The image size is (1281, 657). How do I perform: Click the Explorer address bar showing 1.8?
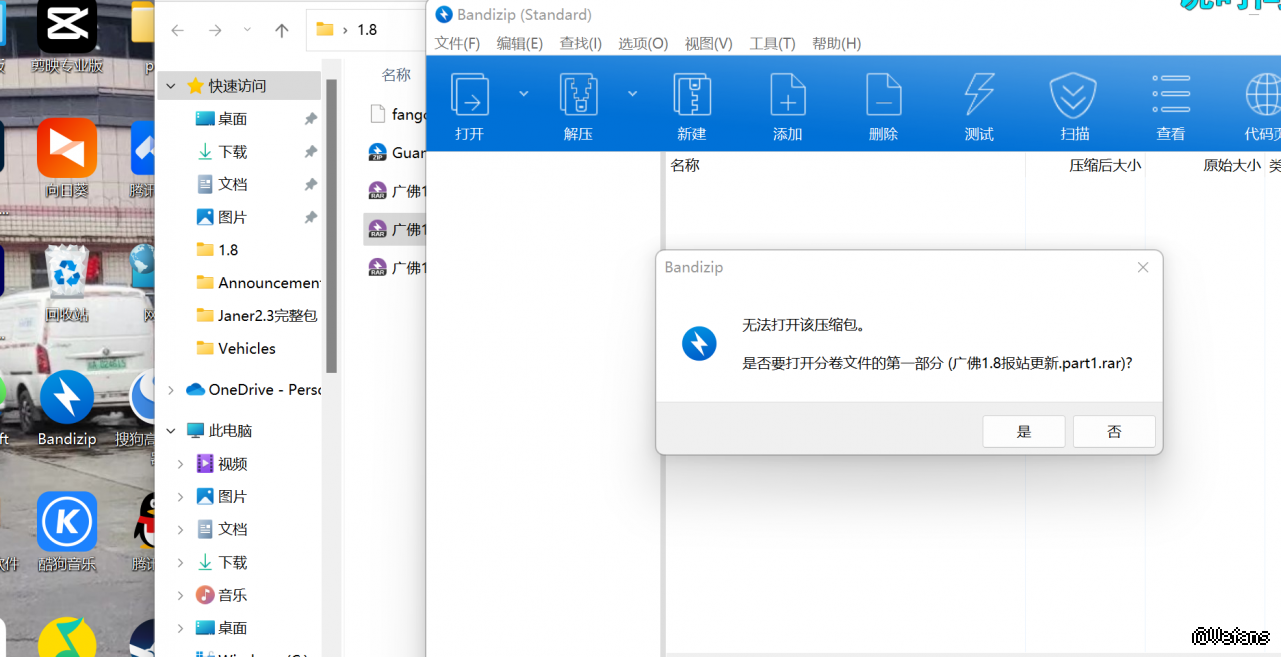click(367, 29)
